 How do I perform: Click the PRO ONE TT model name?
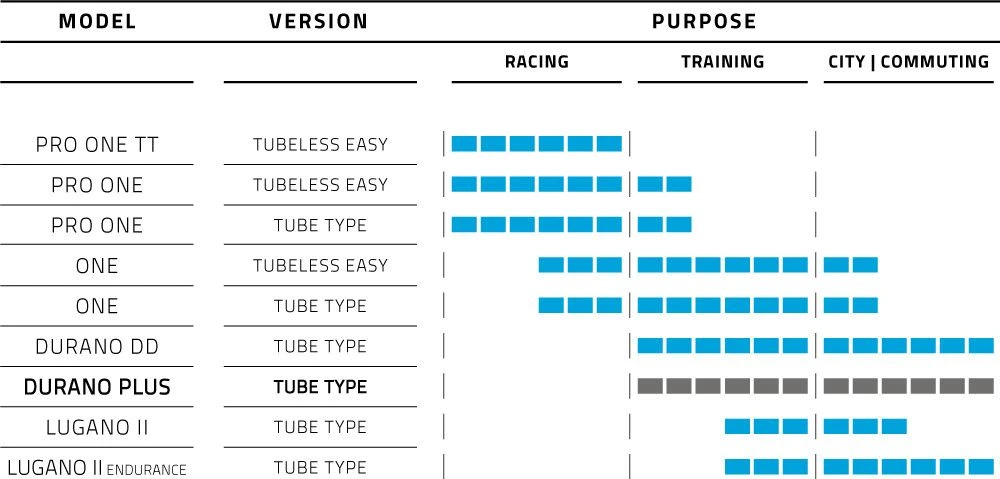[96, 144]
